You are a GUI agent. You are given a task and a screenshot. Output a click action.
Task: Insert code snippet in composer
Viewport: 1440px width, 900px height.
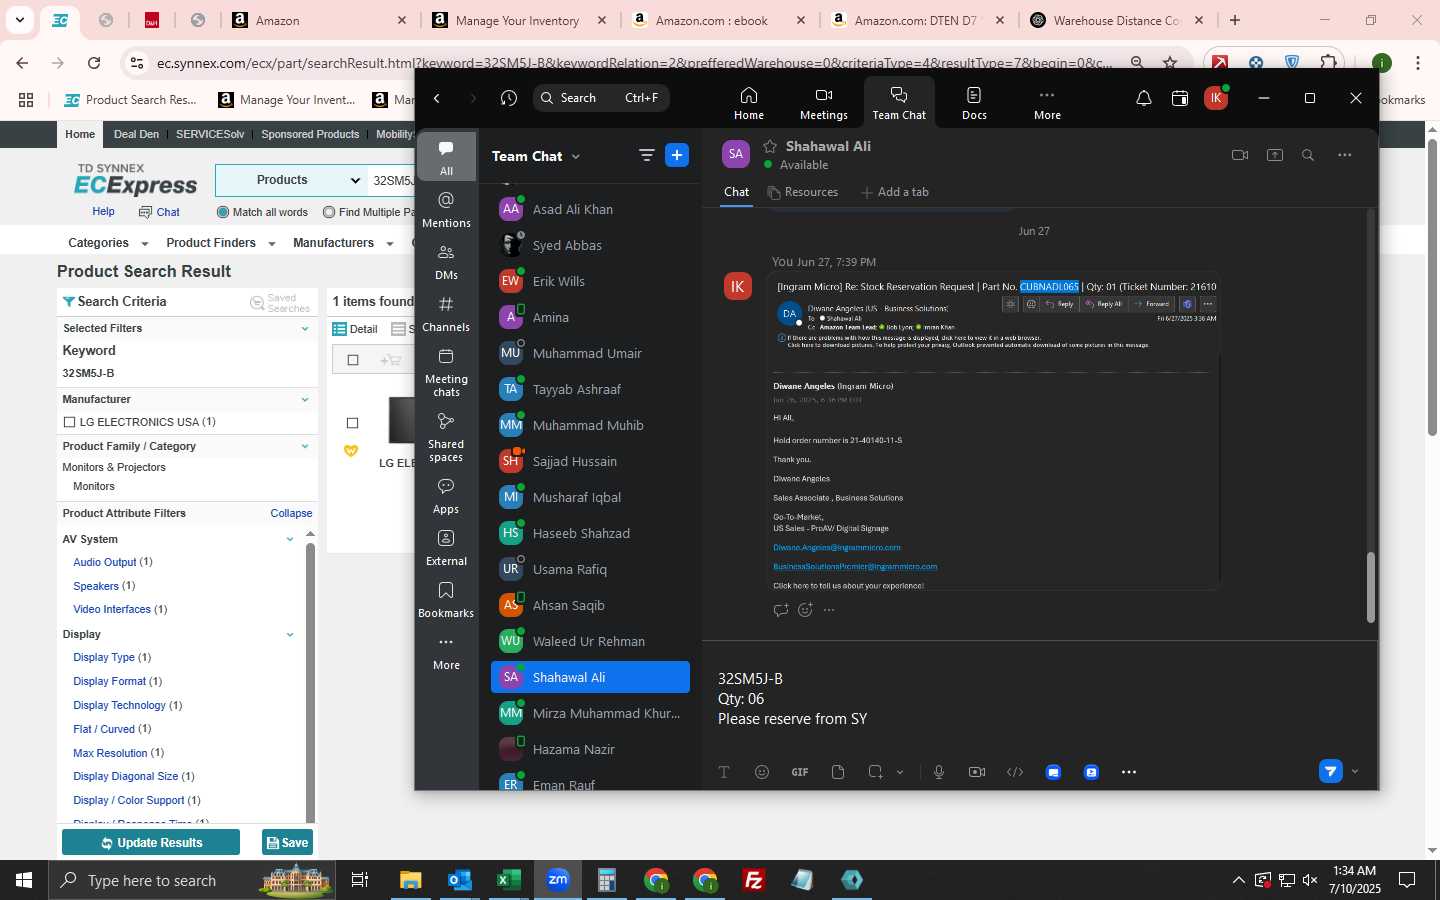coord(1015,772)
